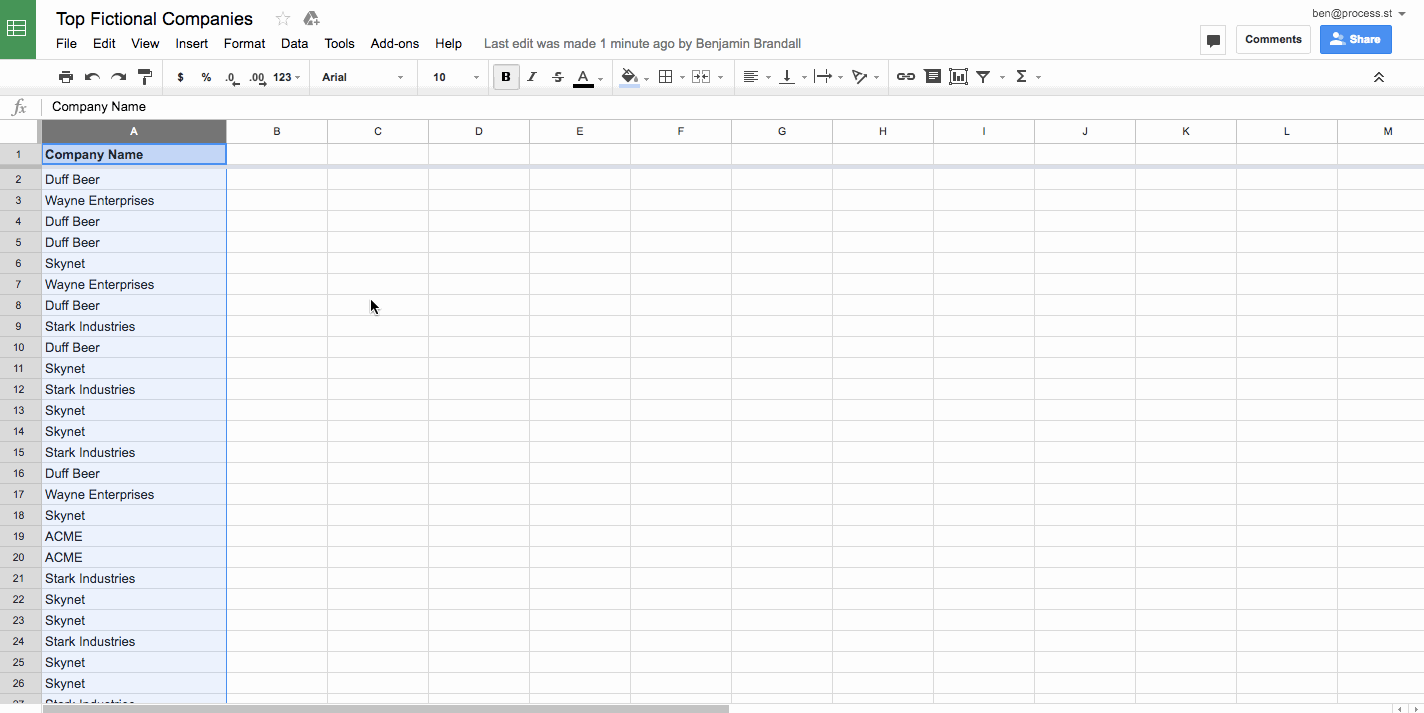
Task: Insert a comment from the toolbar
Action: pyautogui.click(x=932, y=77)
